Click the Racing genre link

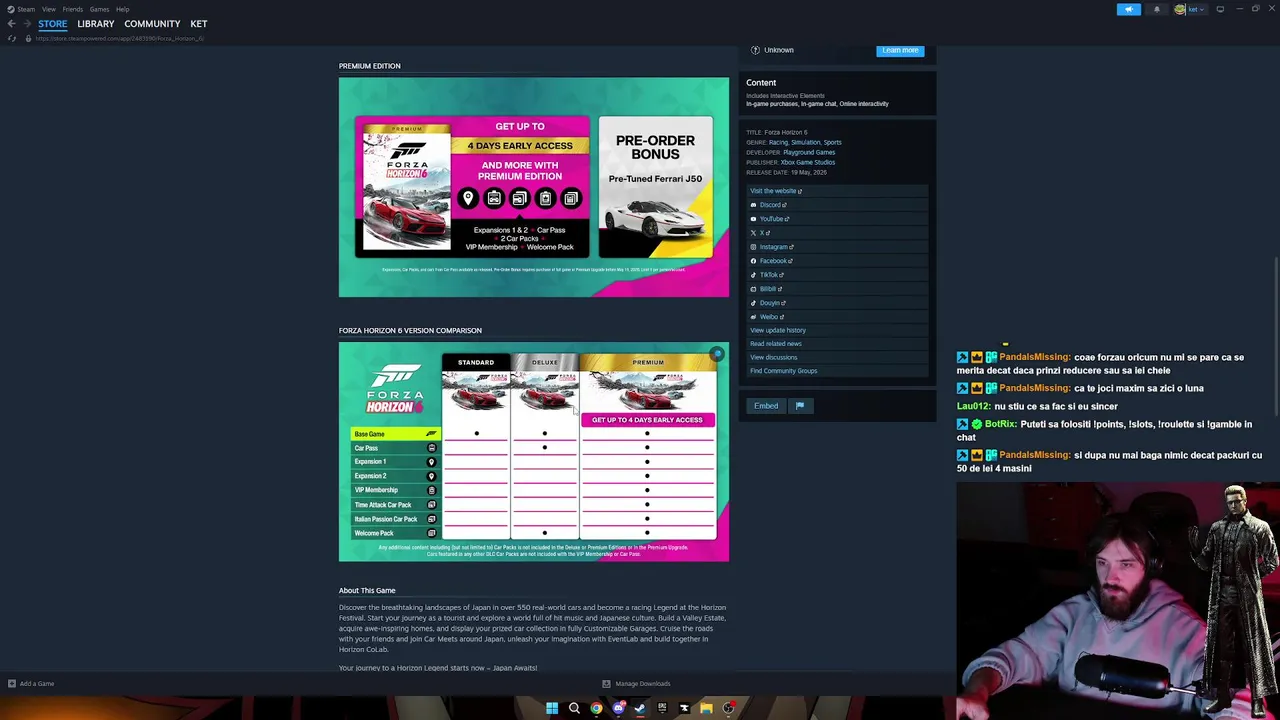(x=778, y=142)
